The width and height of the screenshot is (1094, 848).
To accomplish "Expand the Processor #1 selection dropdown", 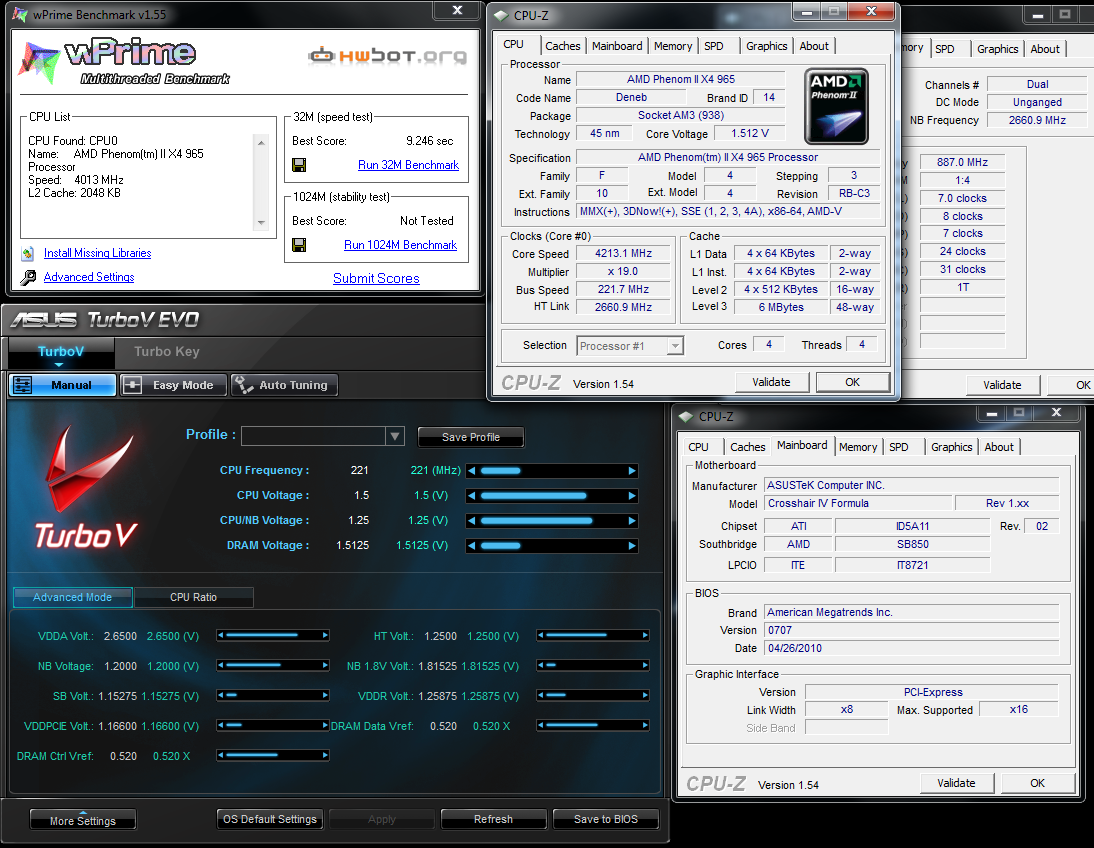I will tap(675, 346).
